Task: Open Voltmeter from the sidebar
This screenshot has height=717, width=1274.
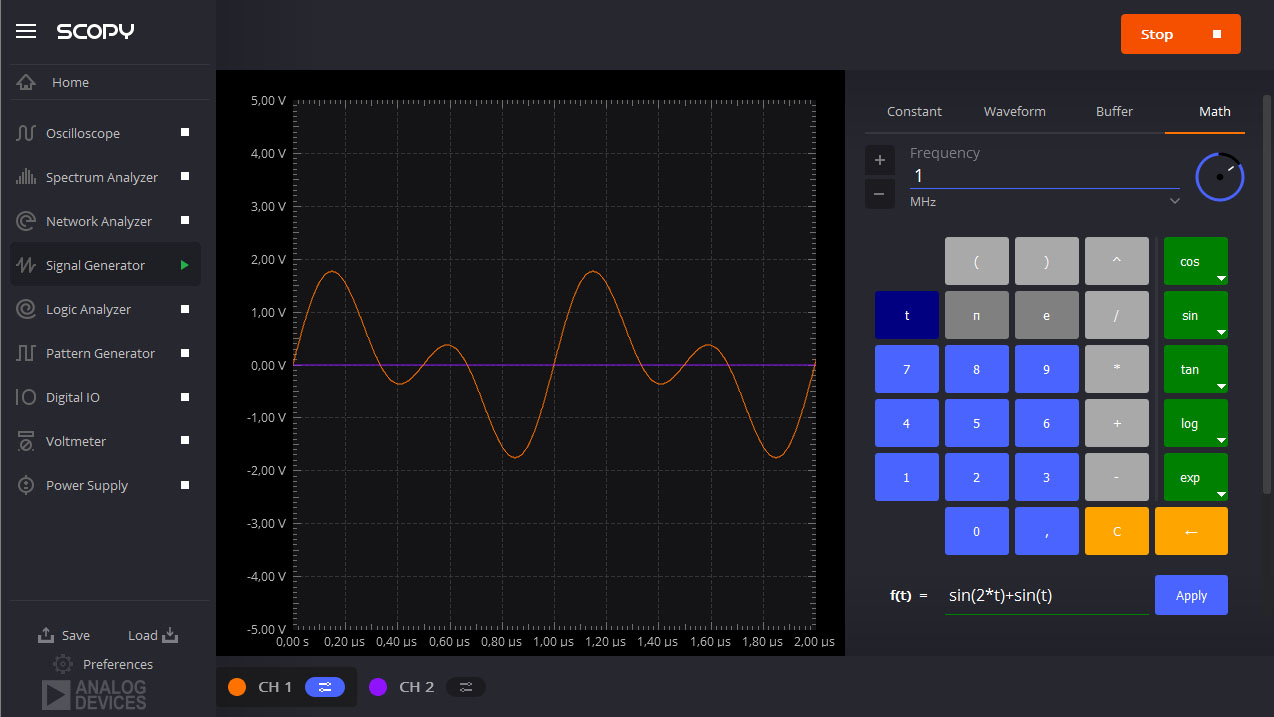Action: pos(105,441)
